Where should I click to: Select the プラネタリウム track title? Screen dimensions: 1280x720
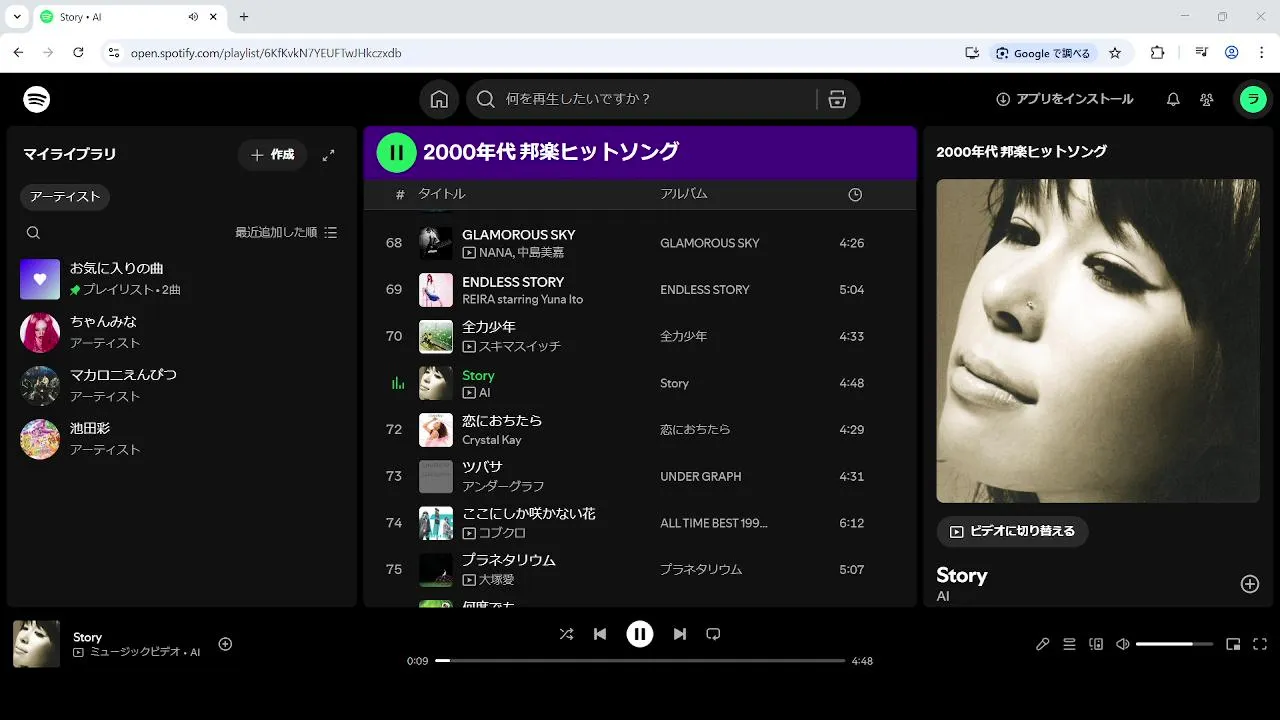pyautogui.click(x=509, y=560)
